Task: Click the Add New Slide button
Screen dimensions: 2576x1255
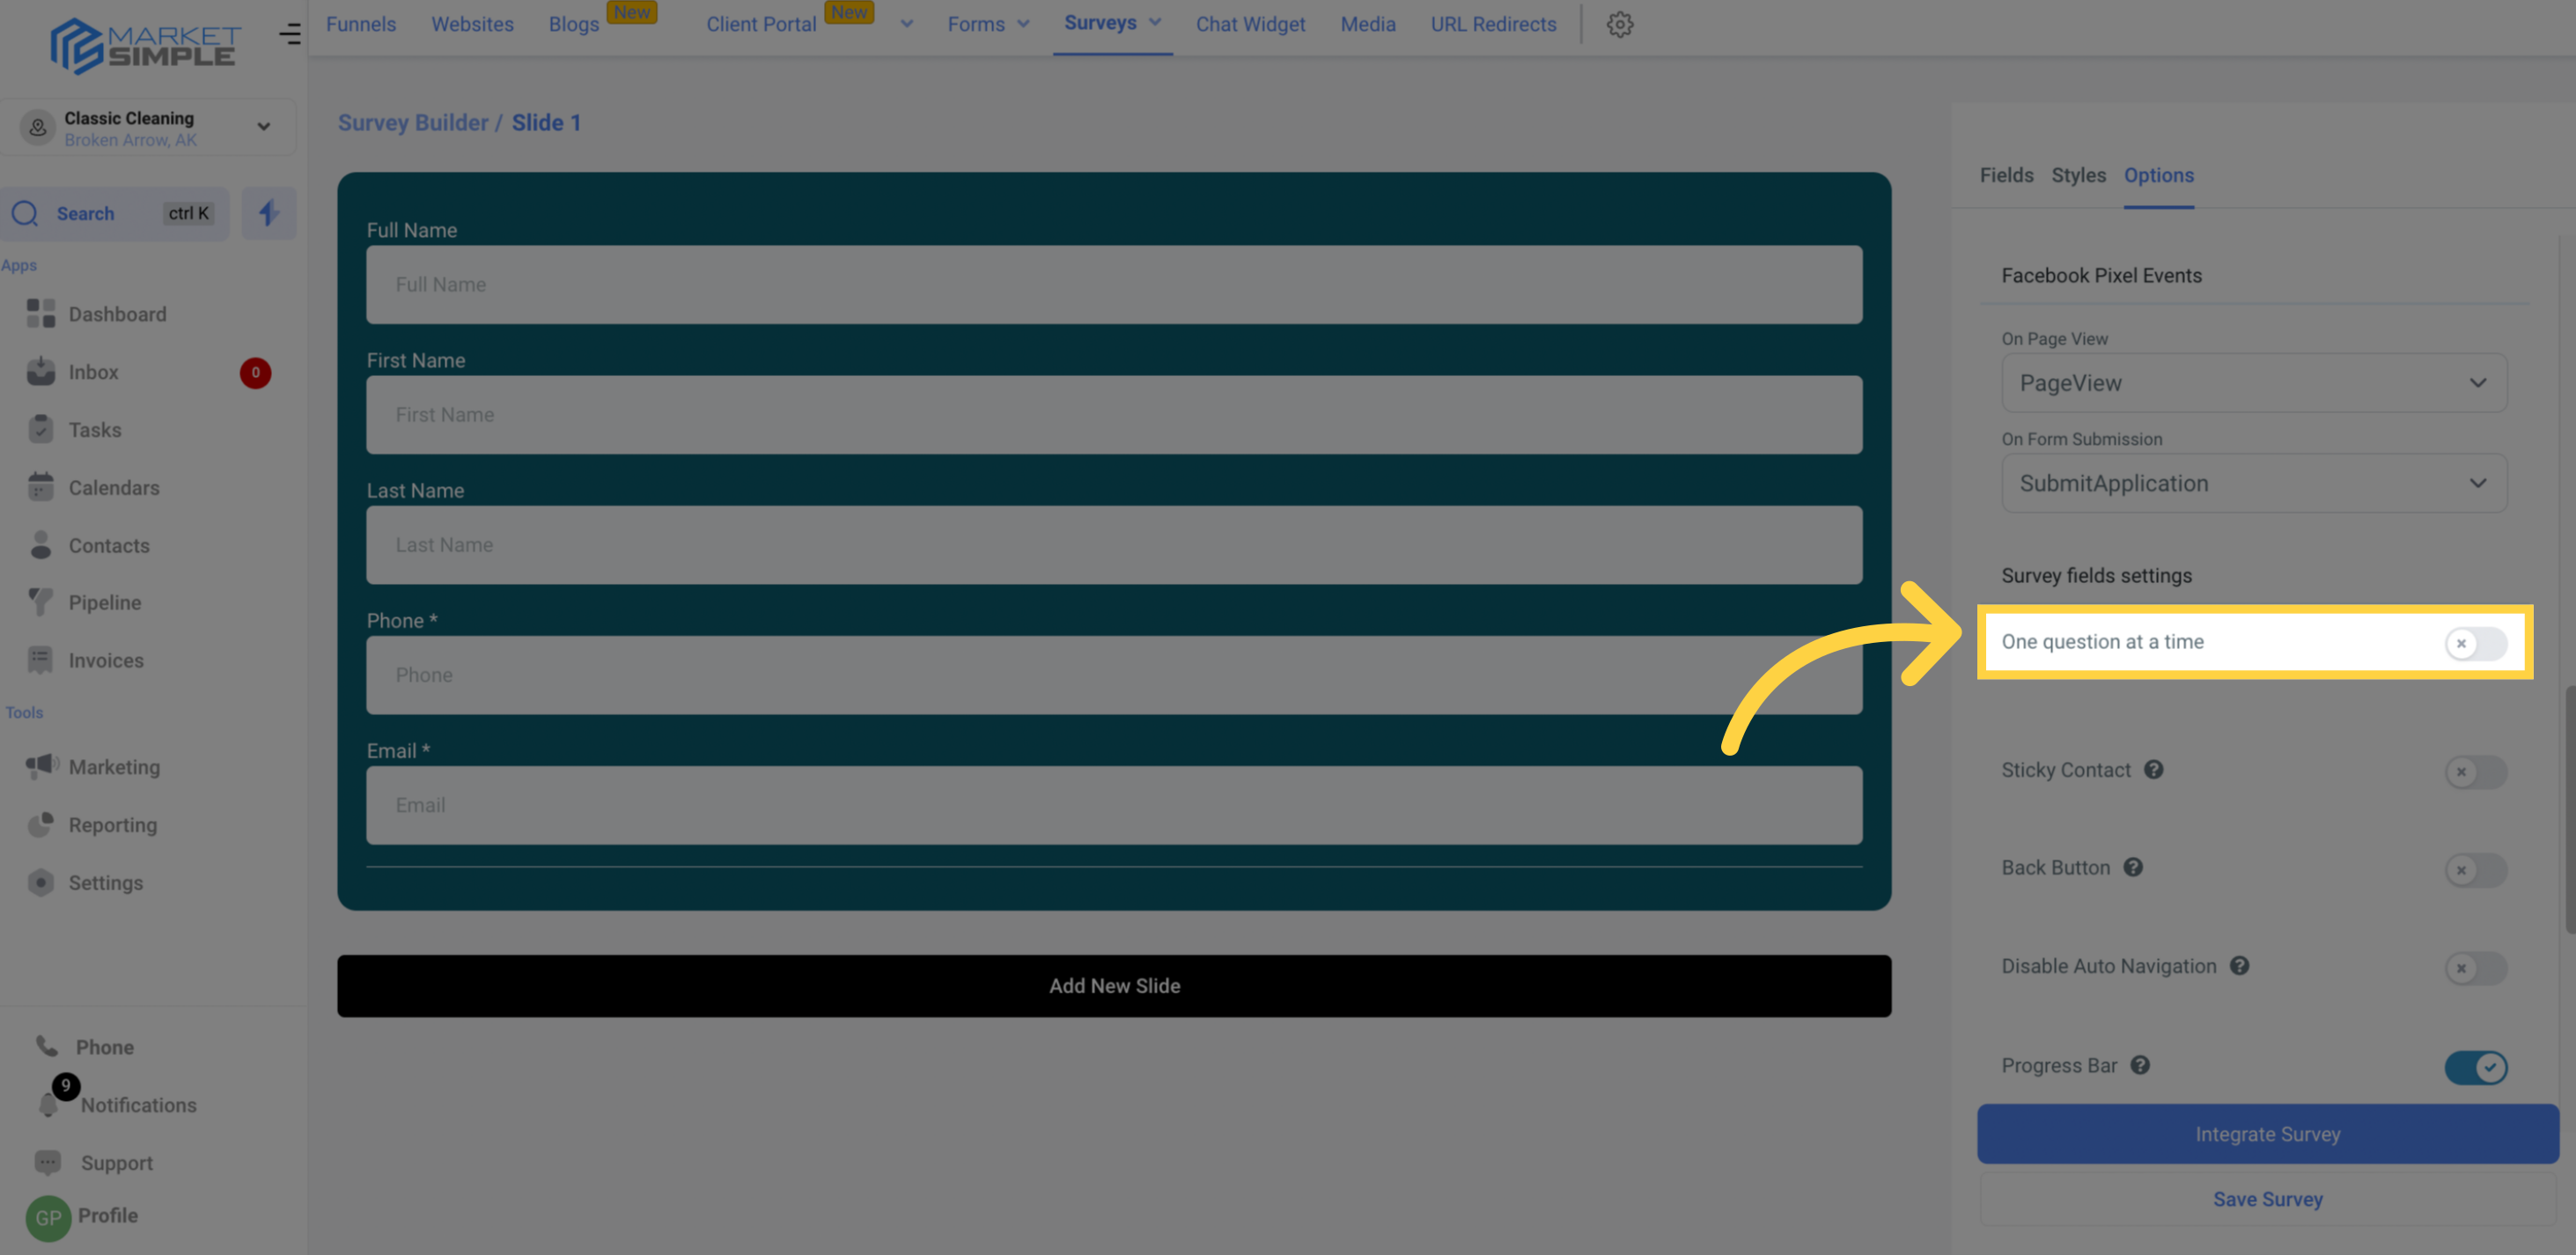Action: 1114,986
